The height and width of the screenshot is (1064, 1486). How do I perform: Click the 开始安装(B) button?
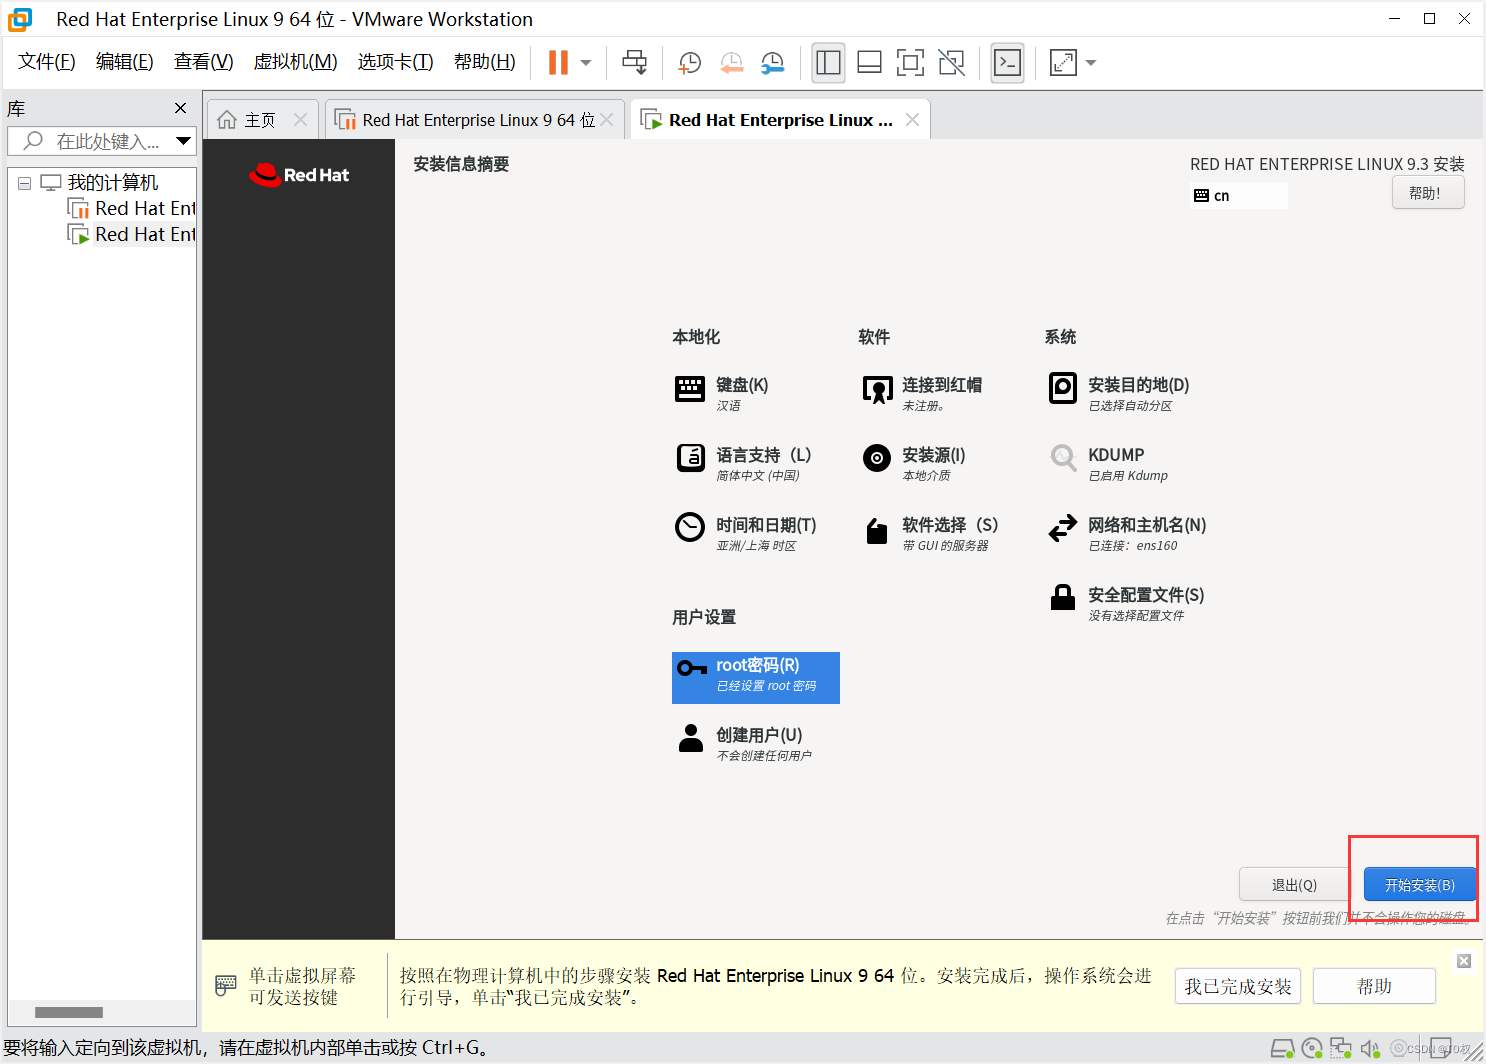[x=1418, y=884]
